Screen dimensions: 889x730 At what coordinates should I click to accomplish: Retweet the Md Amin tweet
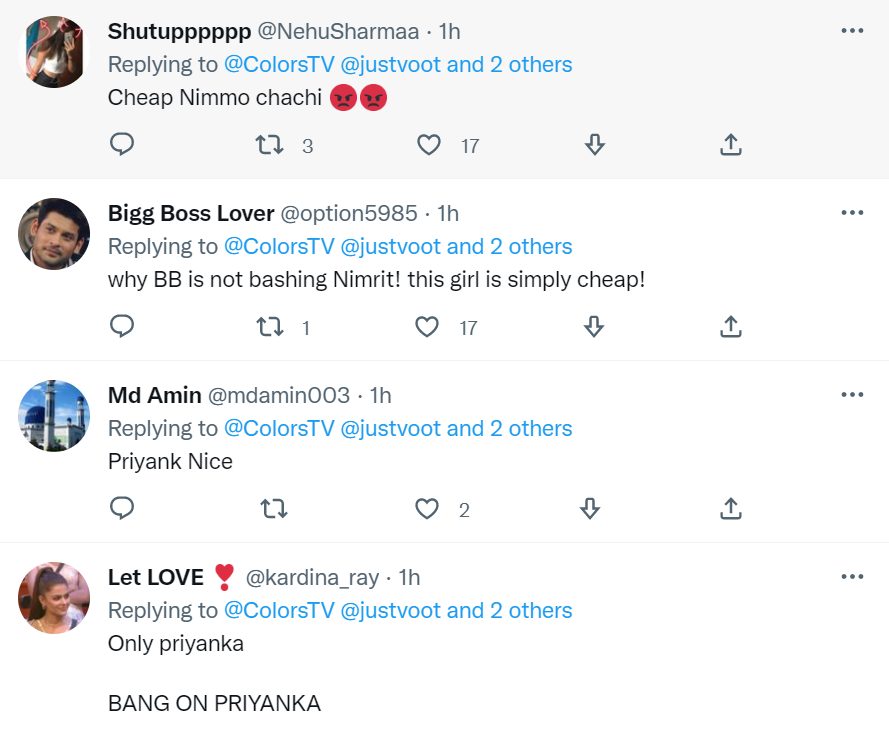coord(273,509)
